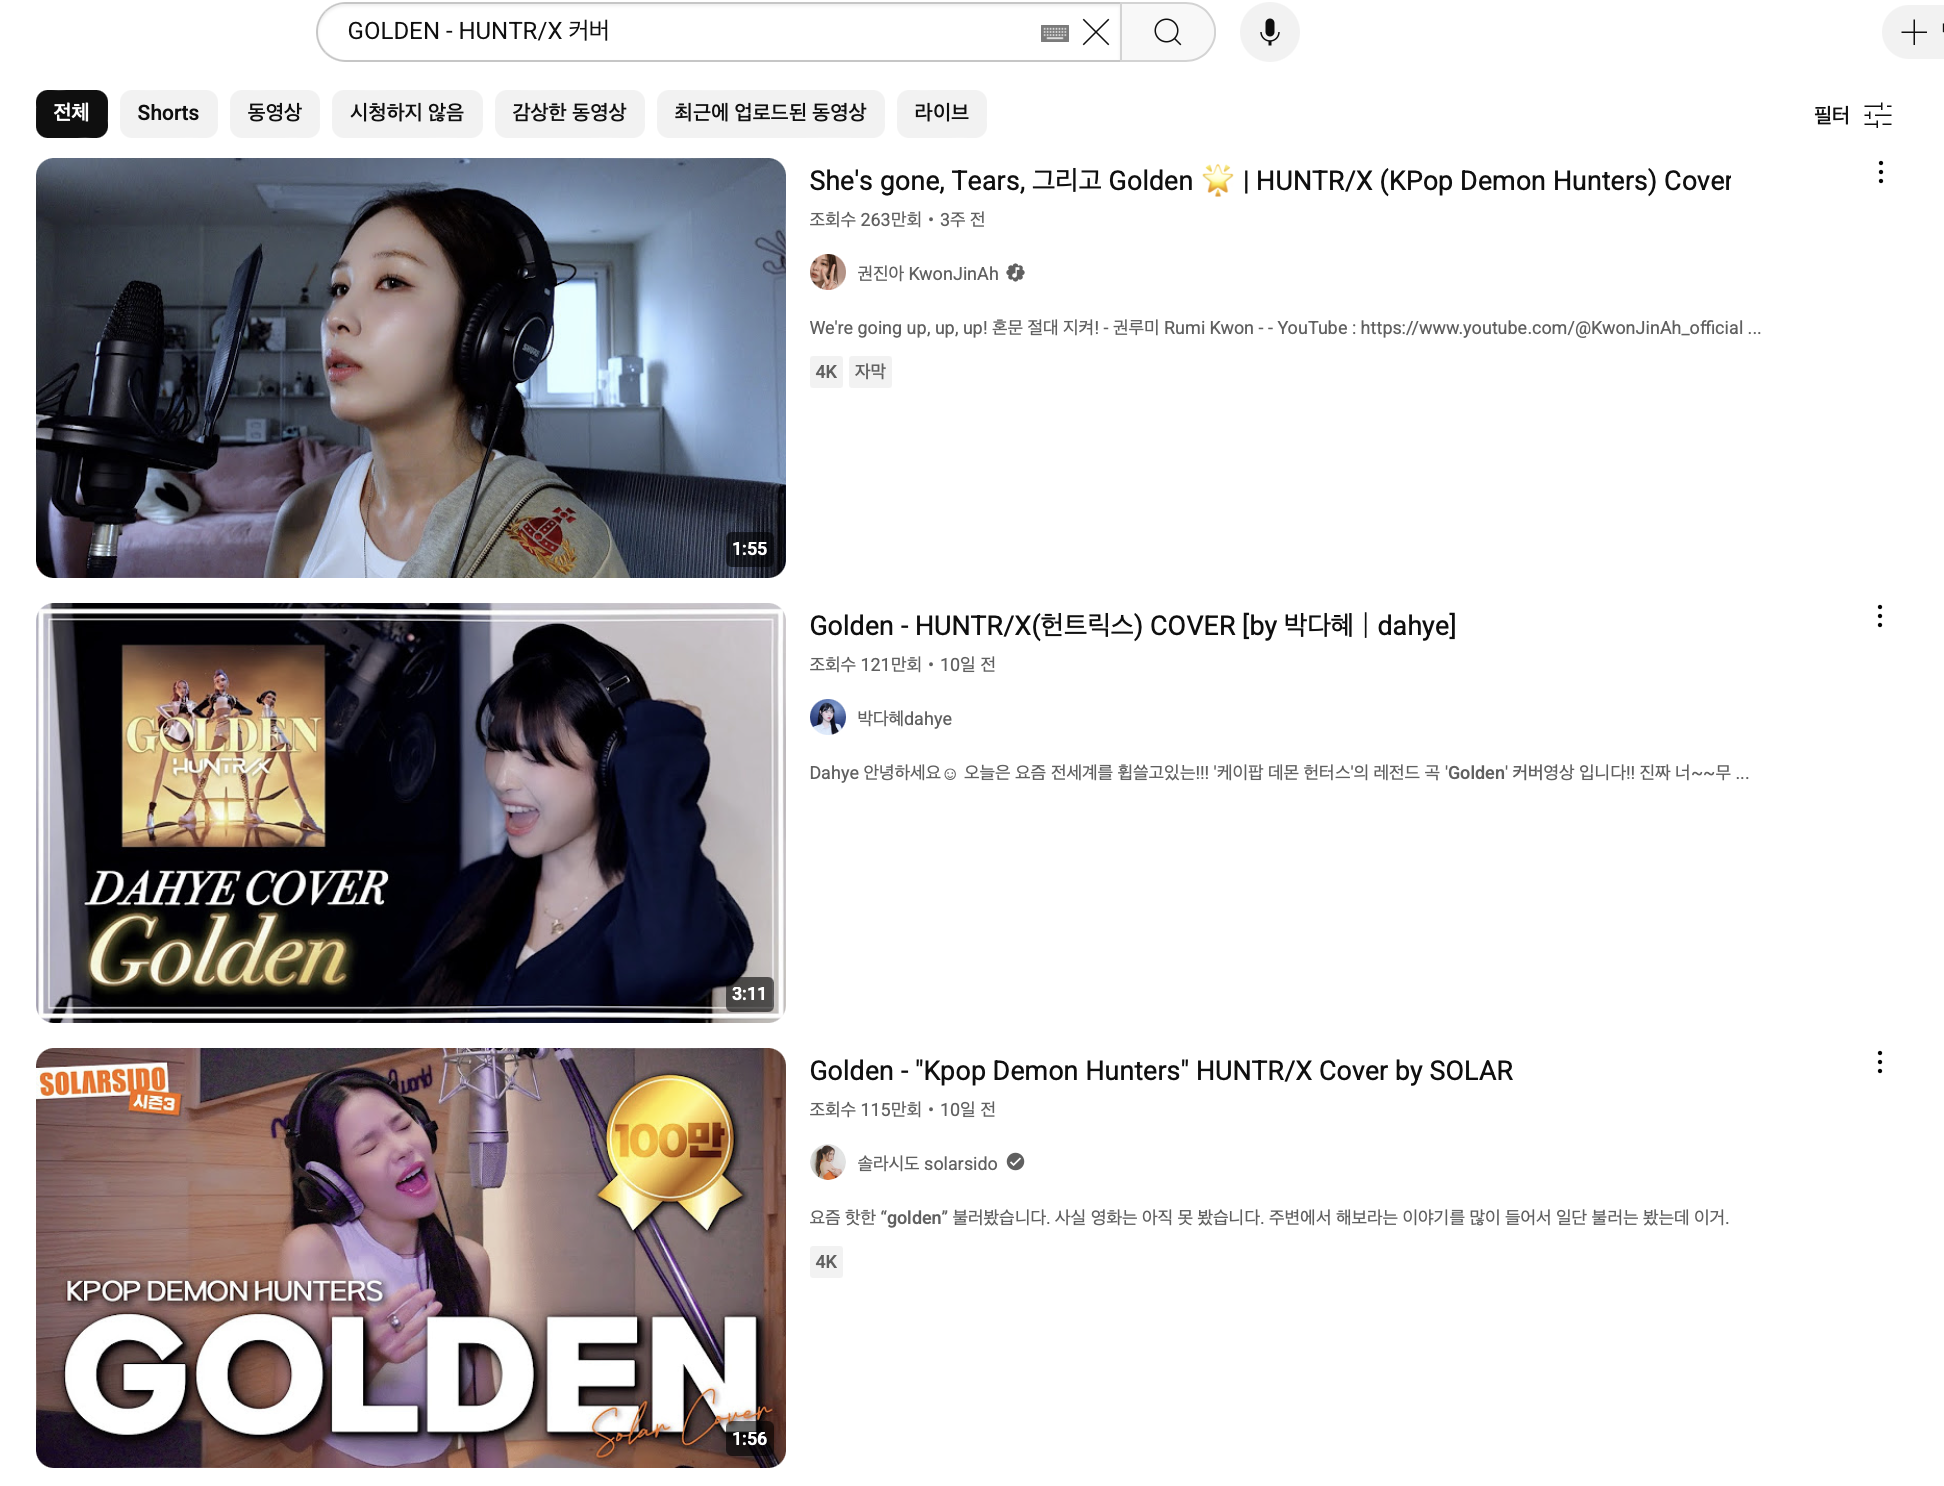1944x1486 pixels.
Task: Start voice search with the microphone icon
Action: 1269,32
